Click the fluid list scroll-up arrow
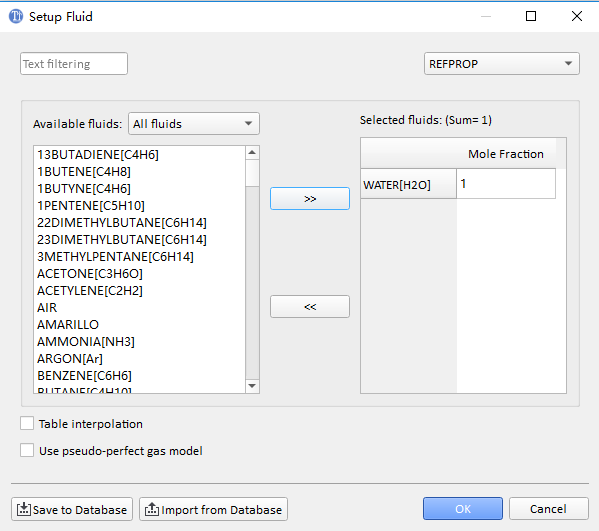 252,153
